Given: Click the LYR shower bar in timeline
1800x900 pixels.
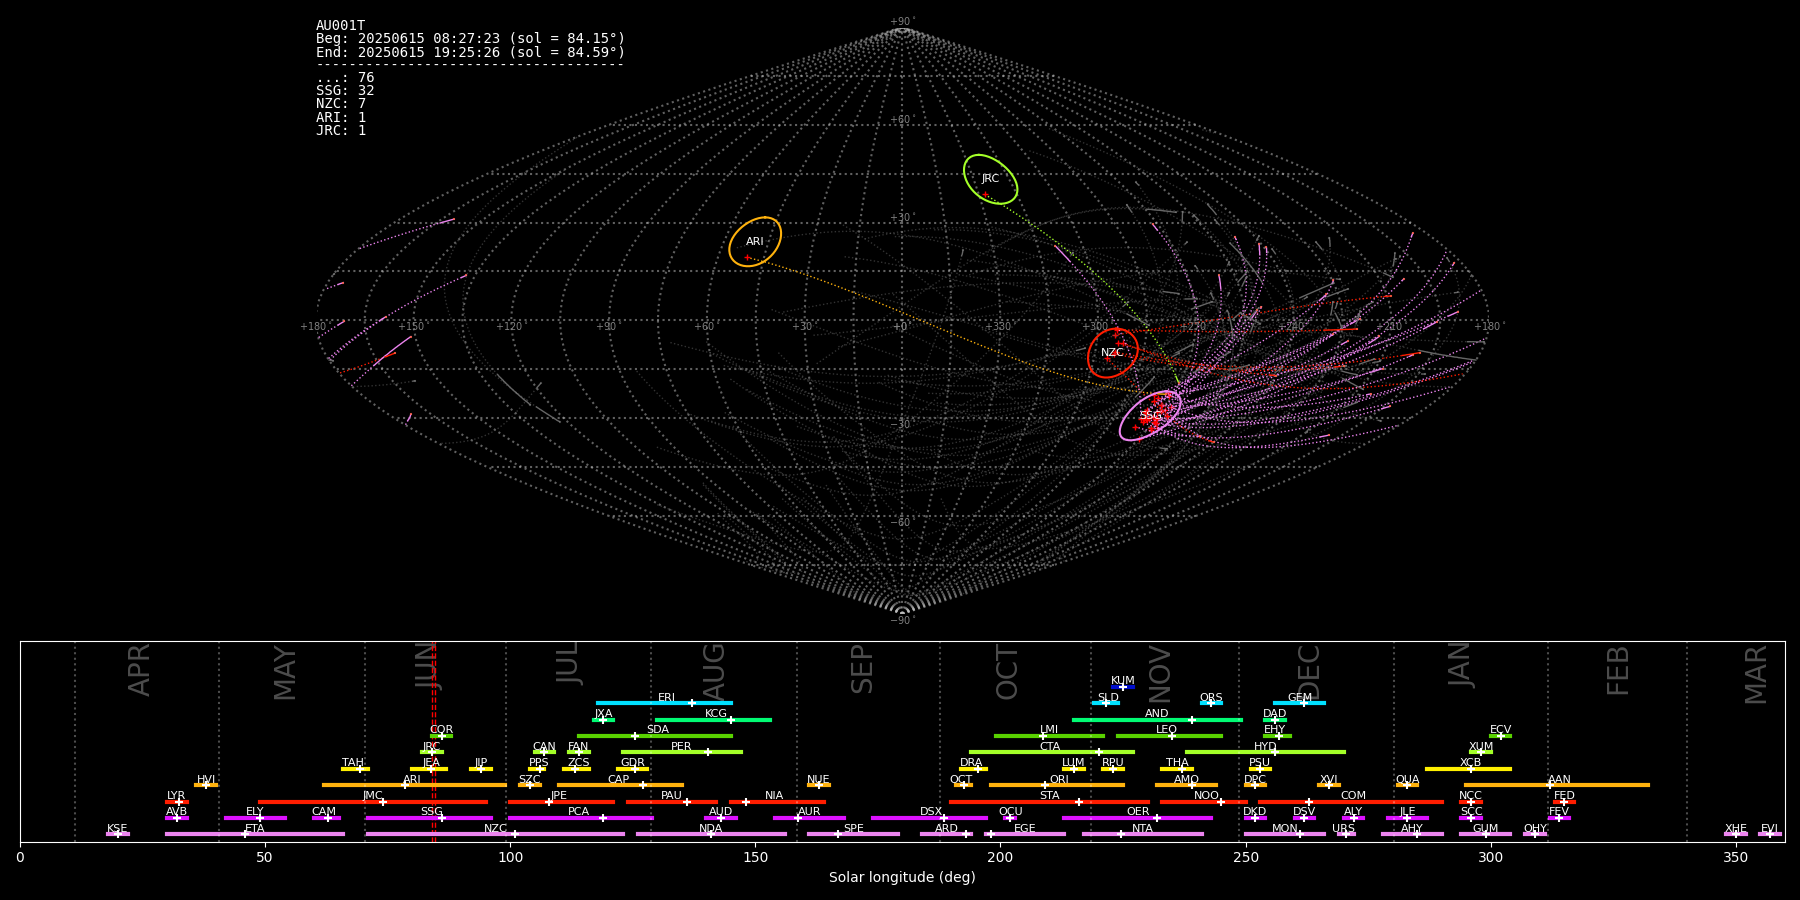Looking at the screenshot, I should [x=177, y=802].
